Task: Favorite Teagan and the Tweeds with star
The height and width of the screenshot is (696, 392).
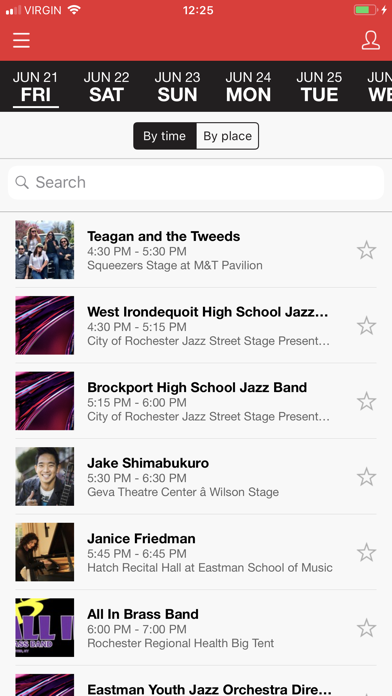Action: (x=367, y=250)
